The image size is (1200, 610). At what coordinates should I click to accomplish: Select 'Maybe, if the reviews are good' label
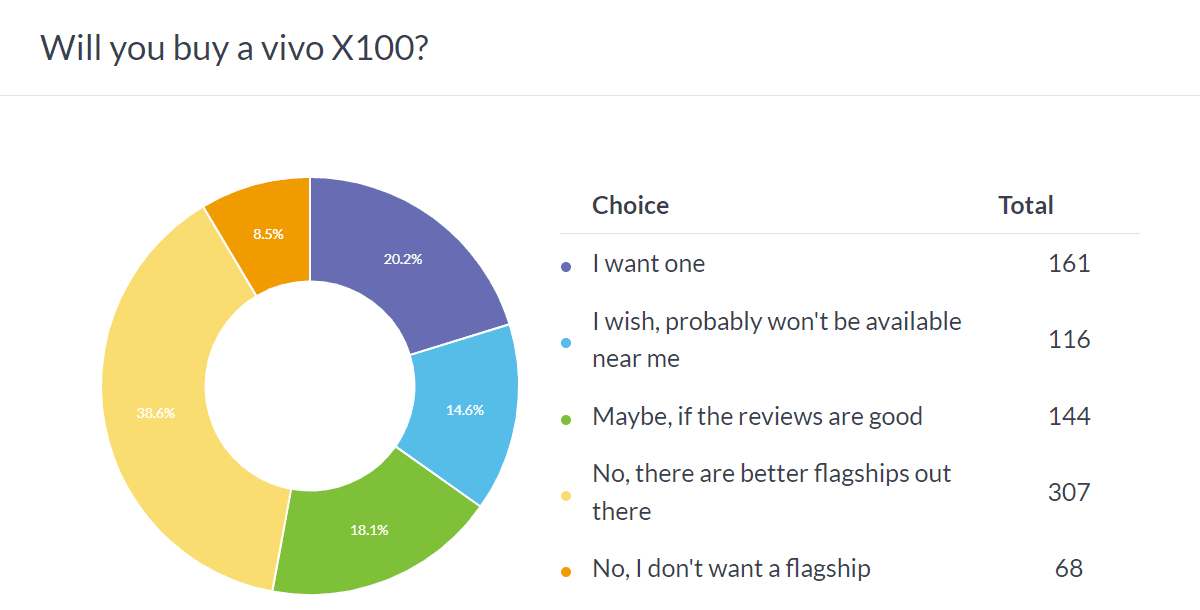[x=757, y=416]
